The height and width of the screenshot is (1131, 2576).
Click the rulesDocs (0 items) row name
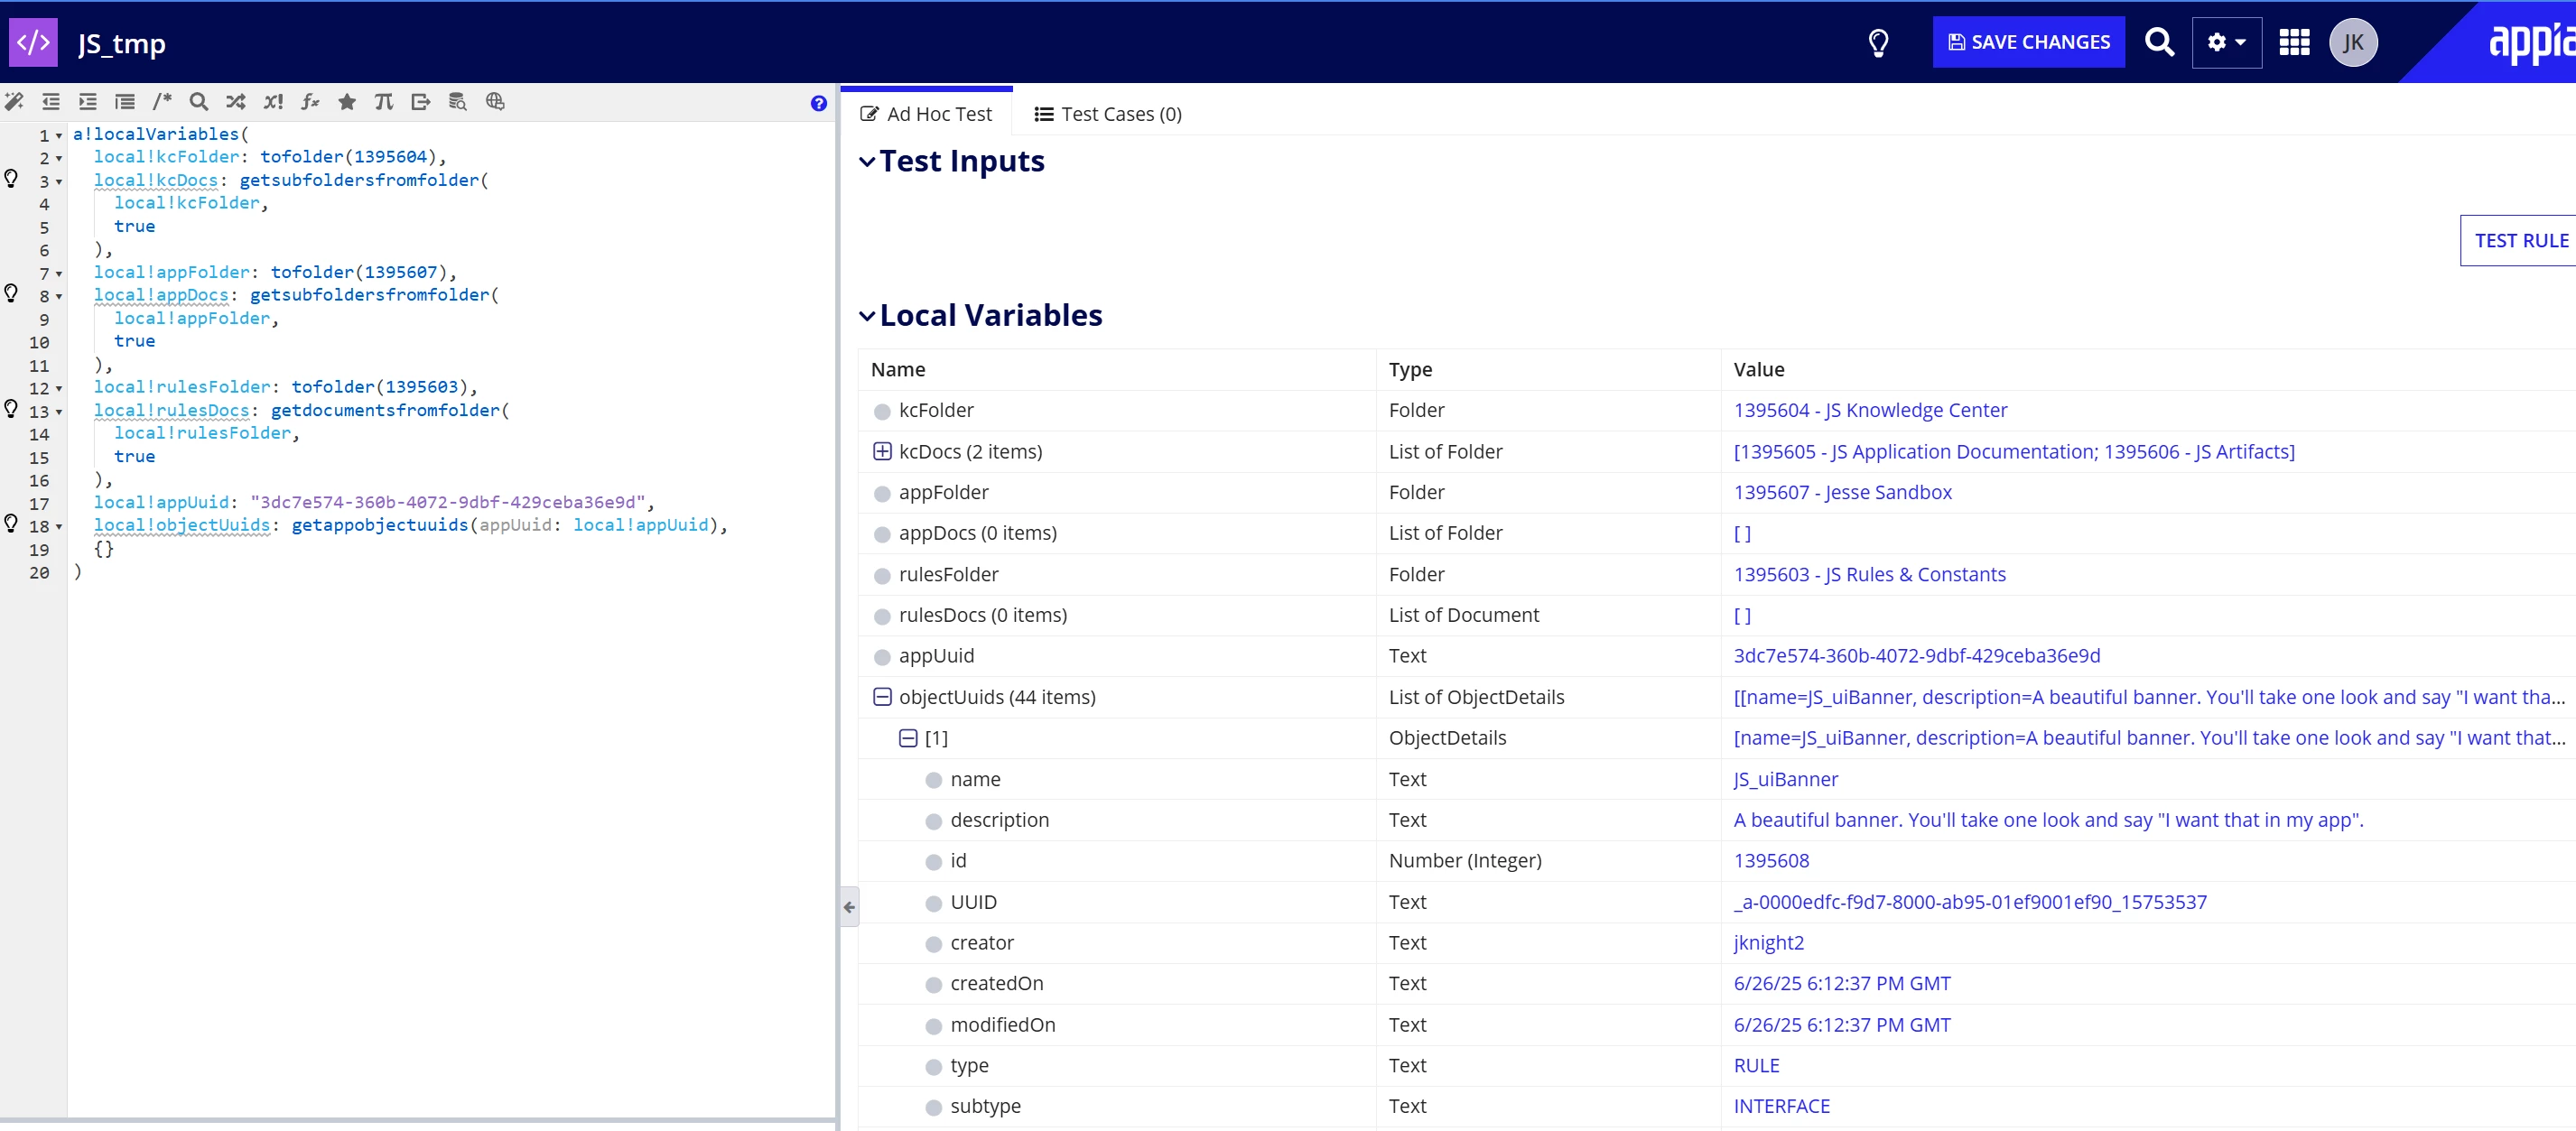(x=982, y=615)
